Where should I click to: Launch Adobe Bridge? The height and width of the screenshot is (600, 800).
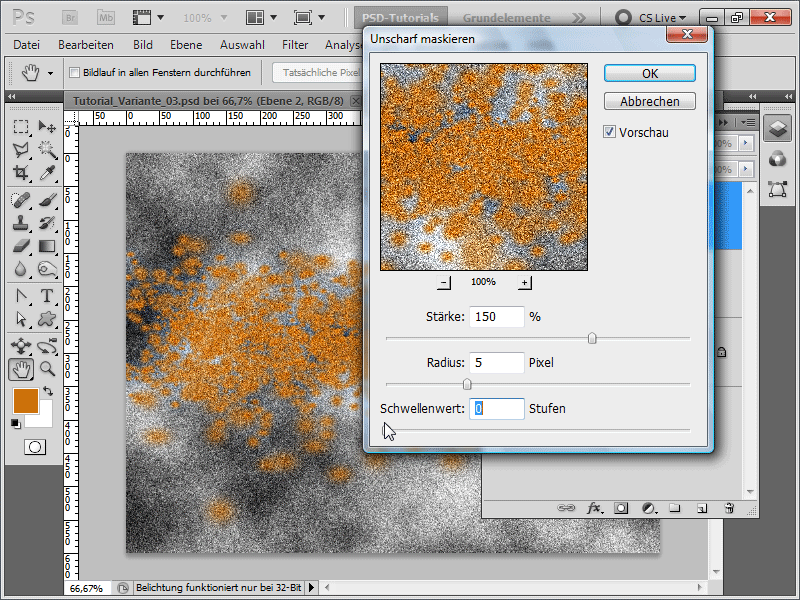(x=70, y=18)
